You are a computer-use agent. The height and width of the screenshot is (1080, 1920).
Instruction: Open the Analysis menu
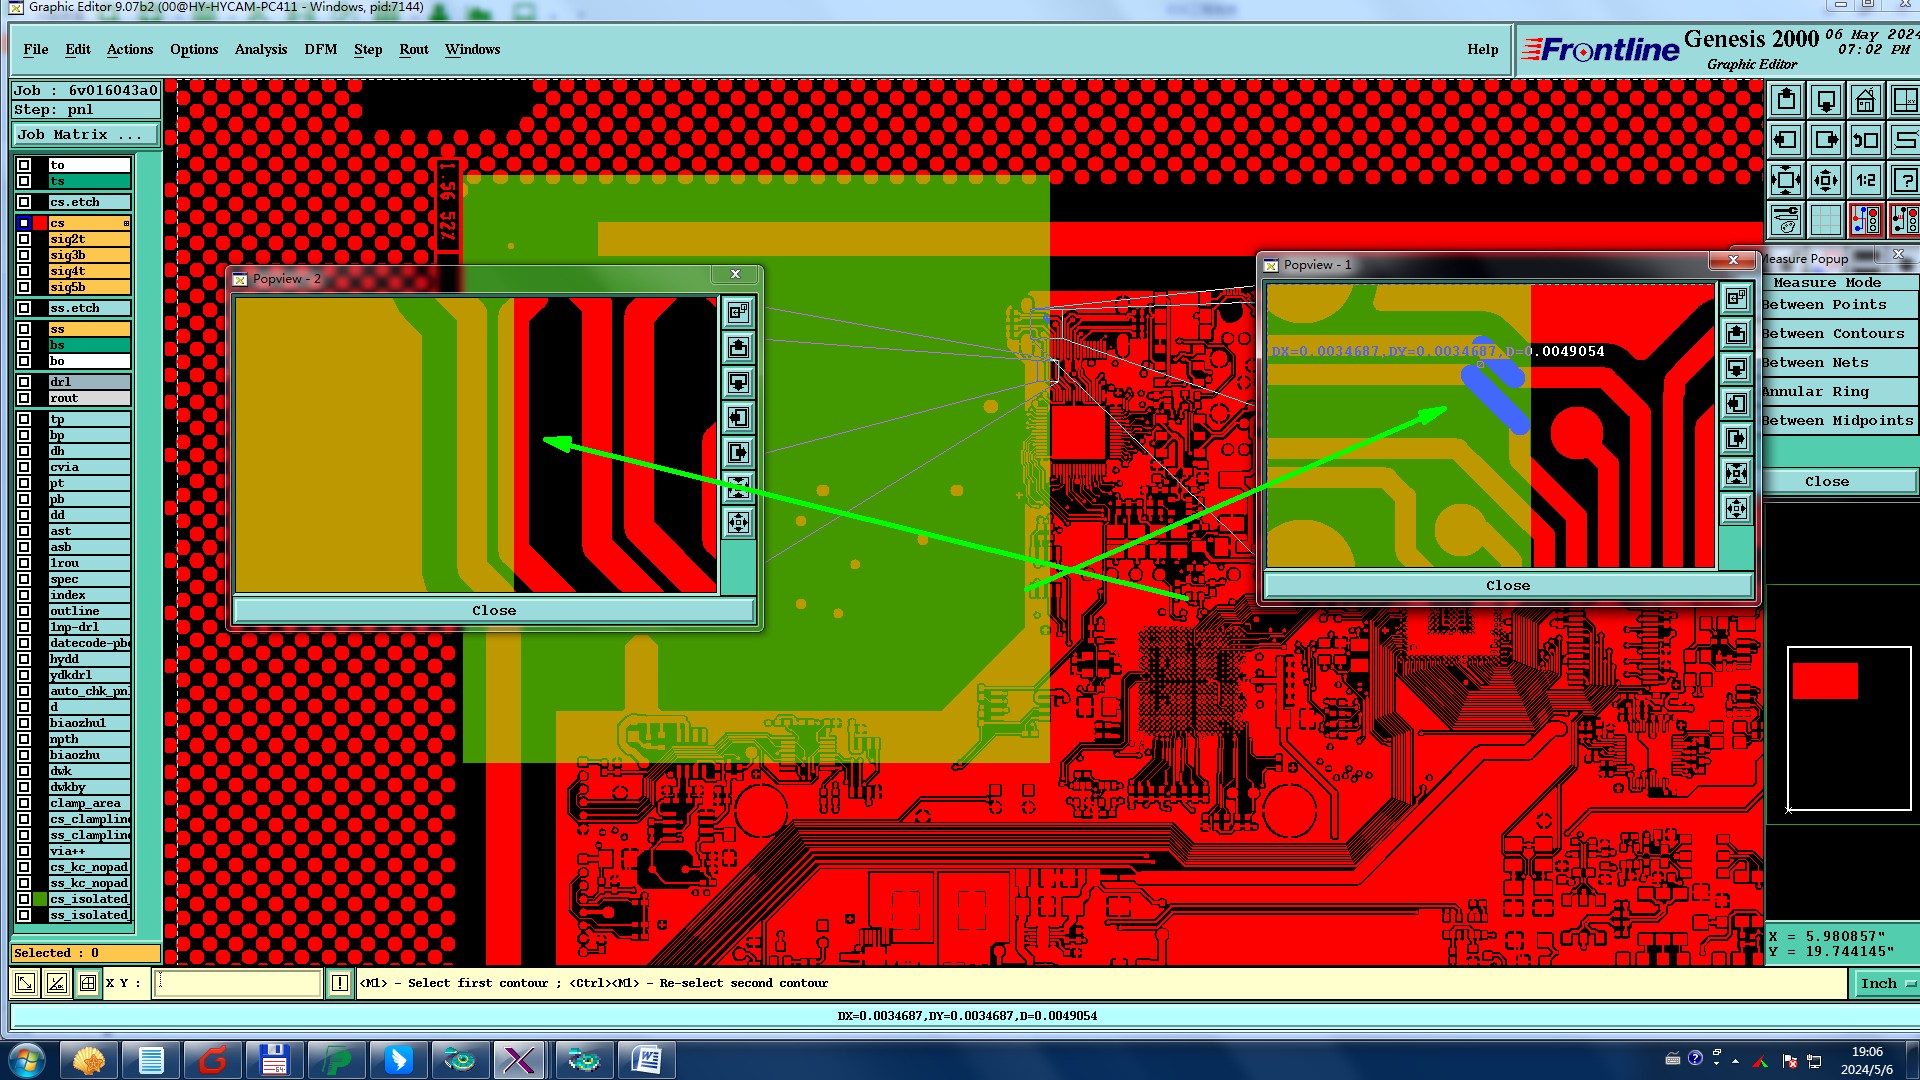coord(260,49)
